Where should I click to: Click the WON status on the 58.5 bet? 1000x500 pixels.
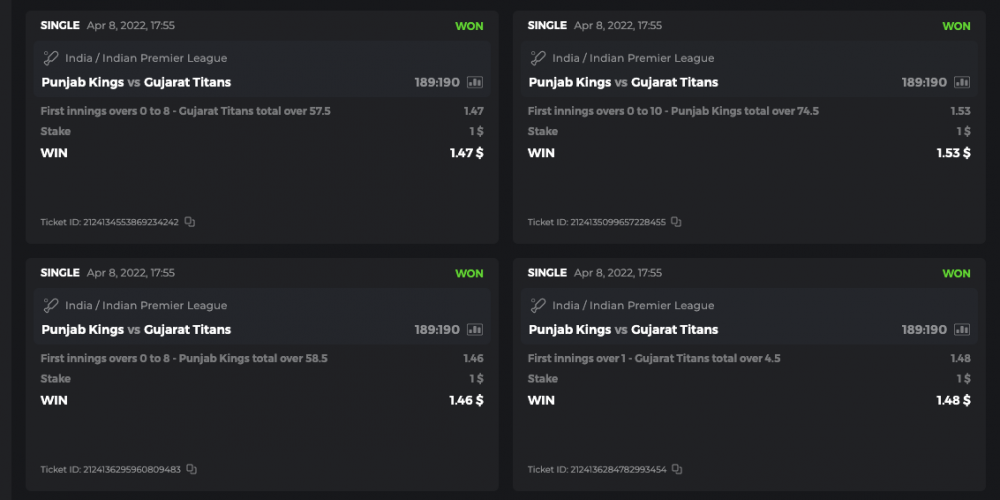pyautogui.click(x=469, y=273)
